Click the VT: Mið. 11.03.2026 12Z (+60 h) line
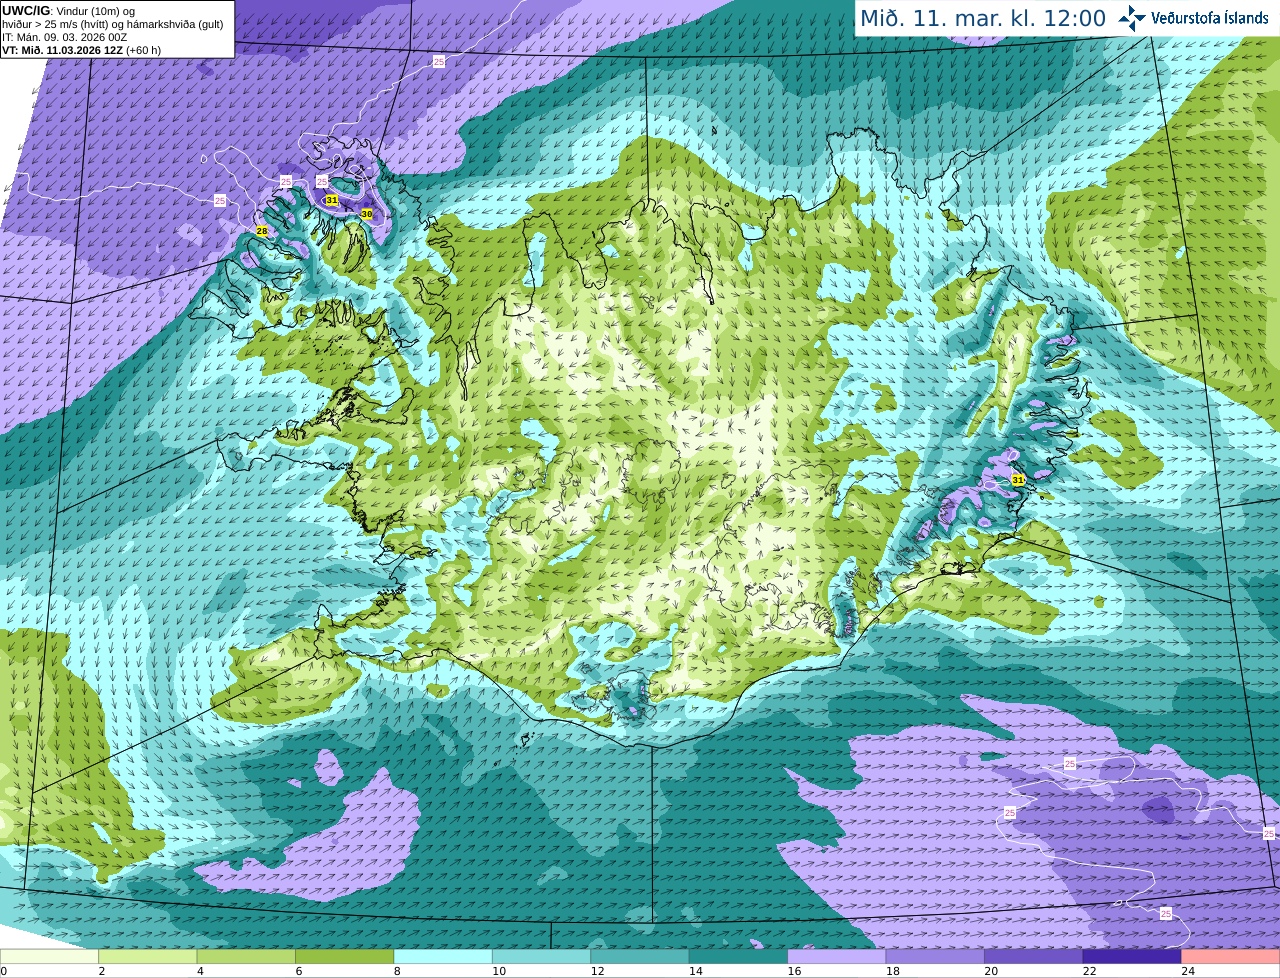 pyautogui.click(x=82, y=50)
